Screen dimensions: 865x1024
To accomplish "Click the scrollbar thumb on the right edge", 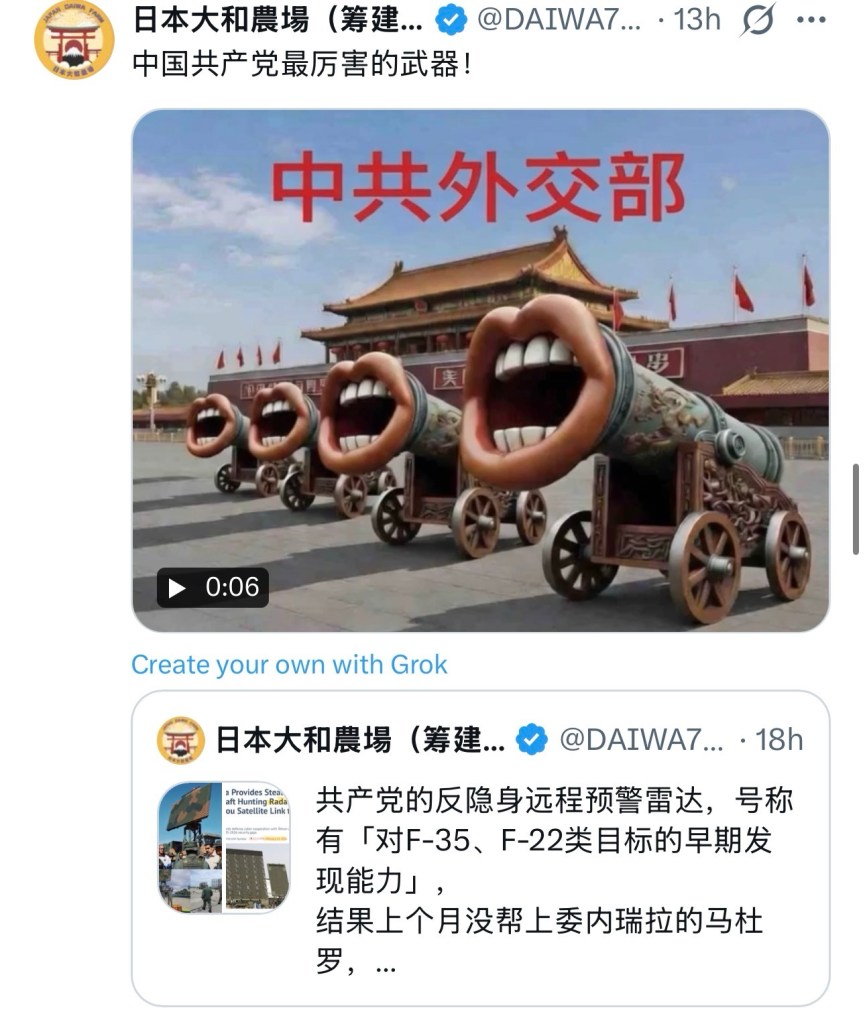I will tap(856, 509).
